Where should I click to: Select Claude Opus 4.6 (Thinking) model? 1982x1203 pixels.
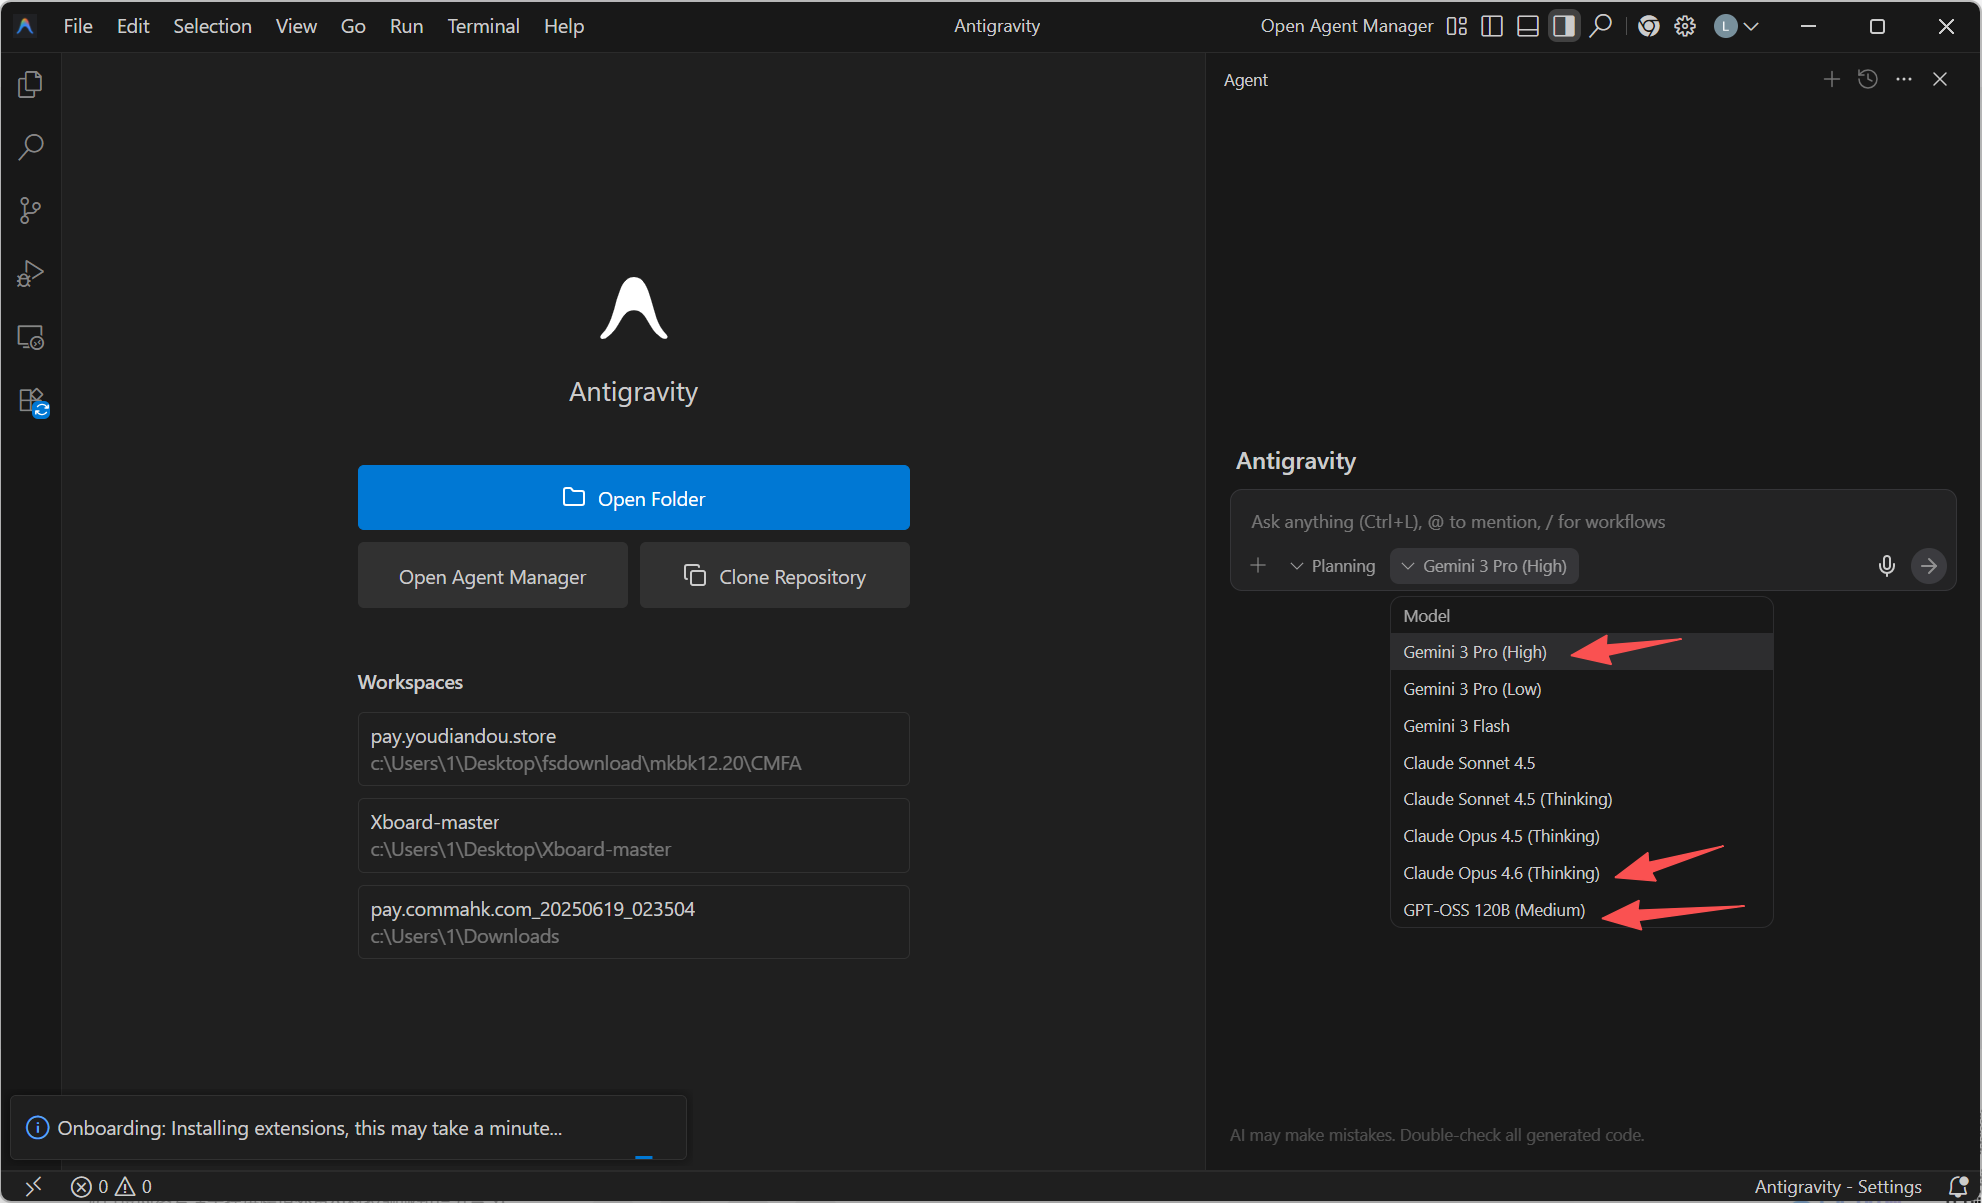[1500, 873]
